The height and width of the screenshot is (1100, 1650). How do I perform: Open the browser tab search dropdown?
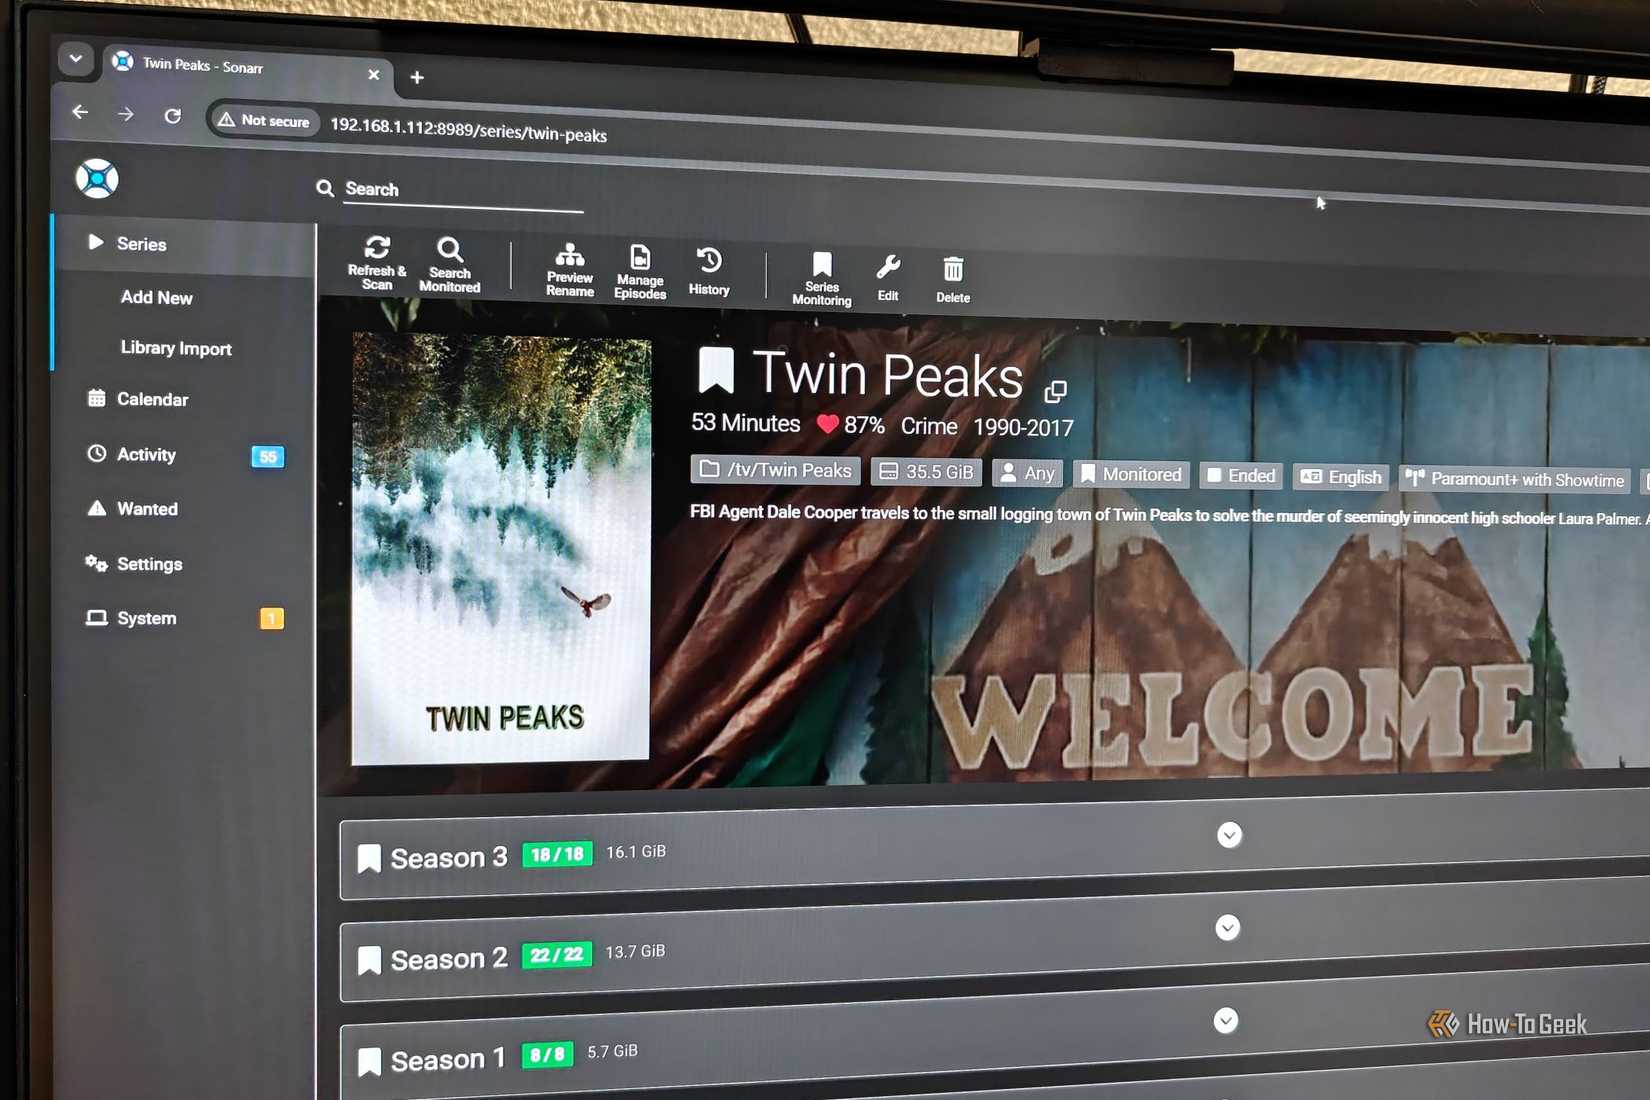click(75, 59)
